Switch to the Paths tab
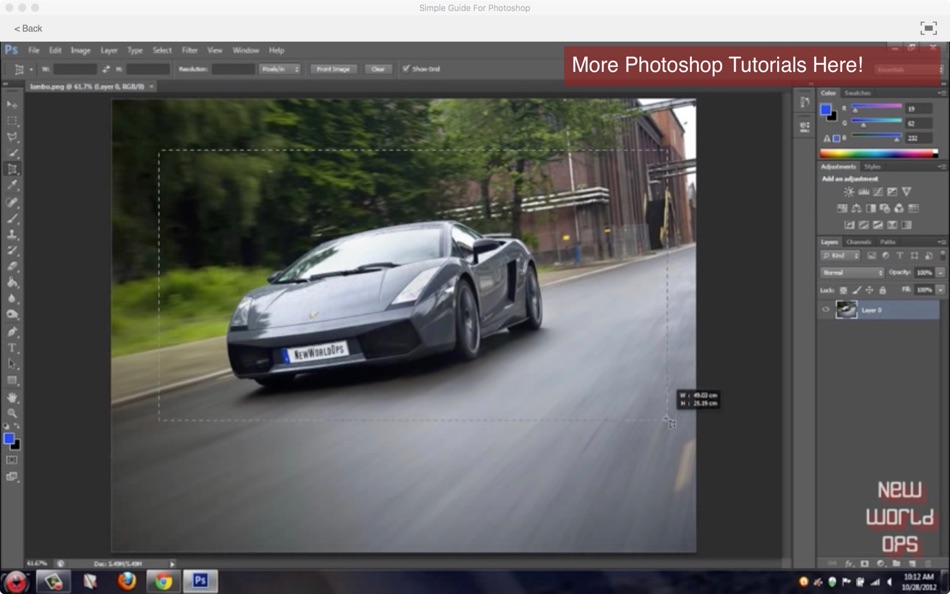This screenshot has height=594, width=950. click(888, 242)
